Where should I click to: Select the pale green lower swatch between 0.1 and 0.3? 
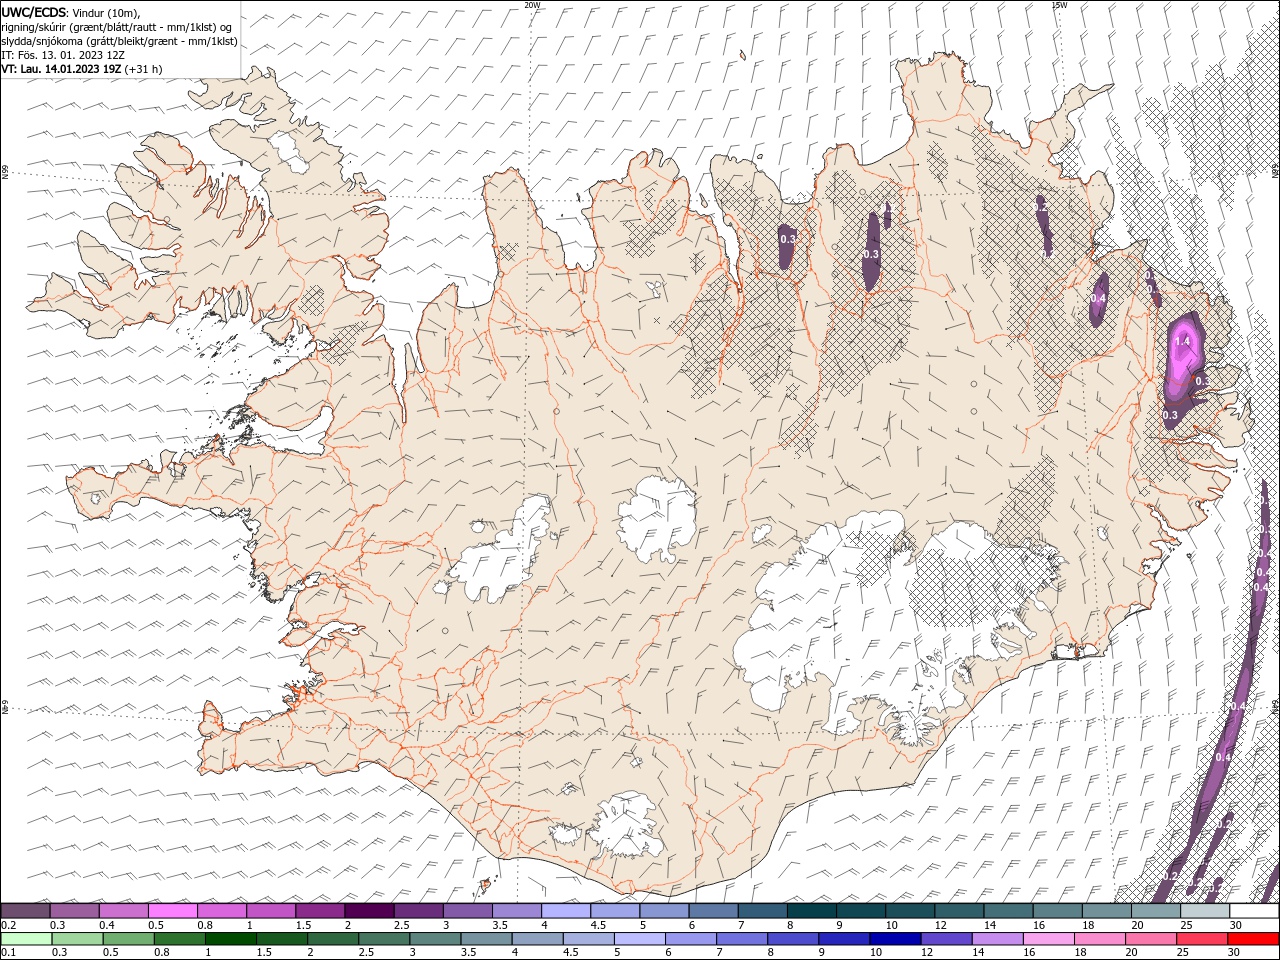click(26, 939)
